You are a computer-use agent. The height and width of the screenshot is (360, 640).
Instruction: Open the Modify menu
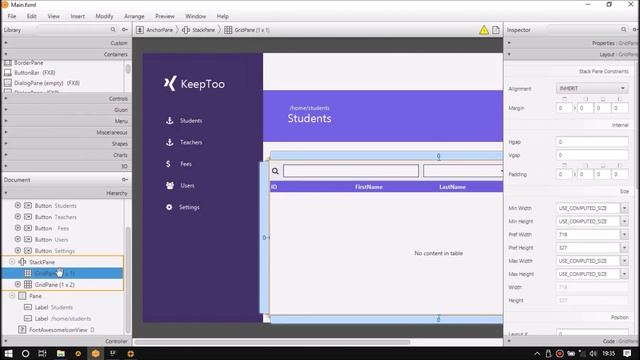click(x=104, y=16)
